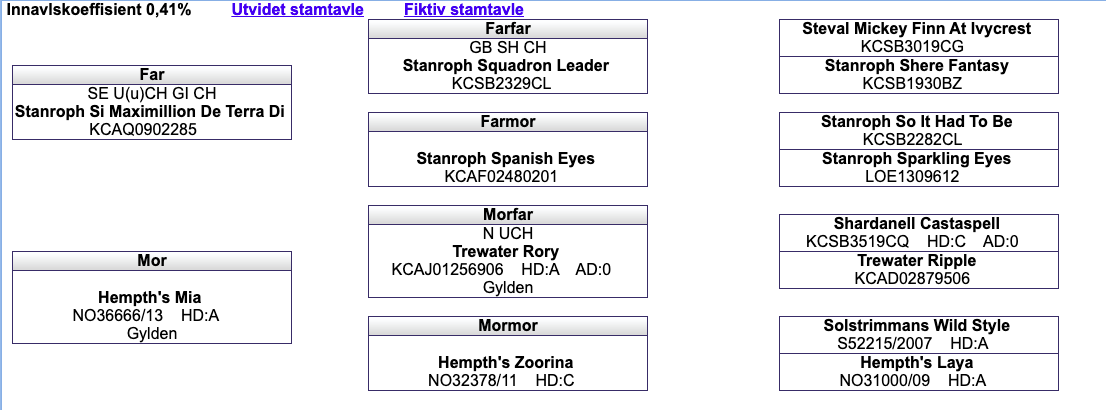
Task: Click Hempth's Zoorina in Mormor box
Action: [506, 363]
